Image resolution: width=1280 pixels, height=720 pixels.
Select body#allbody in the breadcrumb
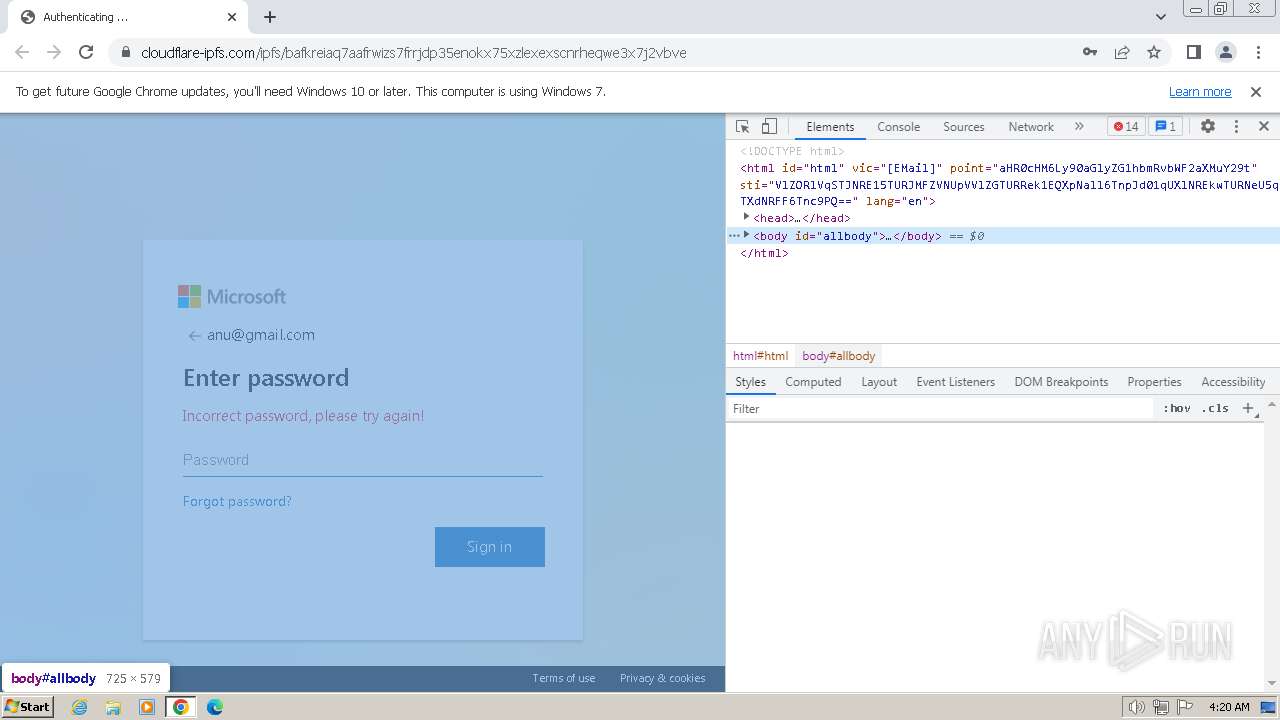(x=838, y=356)
